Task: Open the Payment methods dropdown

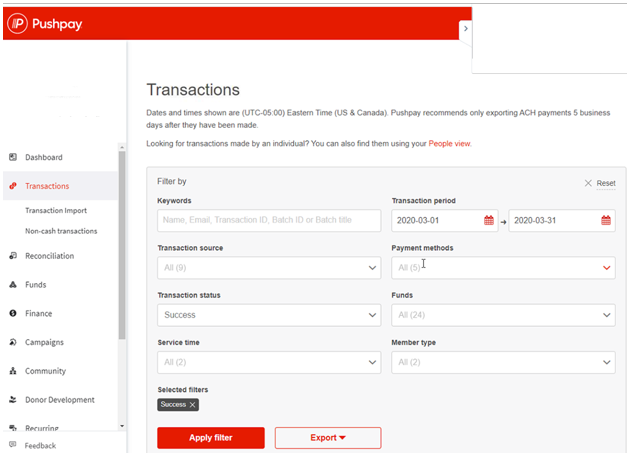Action: pyautogui.click(x=503, y=268)
